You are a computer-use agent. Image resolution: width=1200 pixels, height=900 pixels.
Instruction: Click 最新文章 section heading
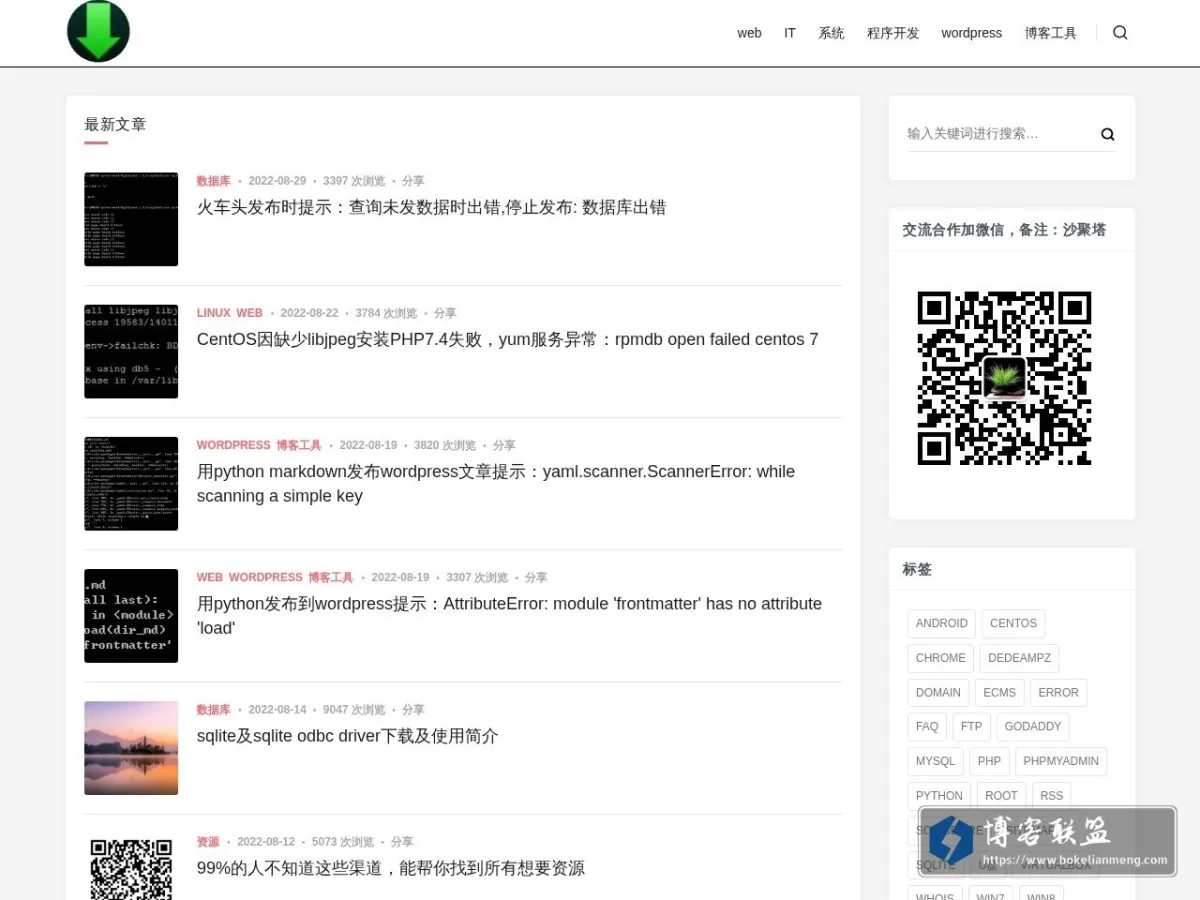(115, 124)
